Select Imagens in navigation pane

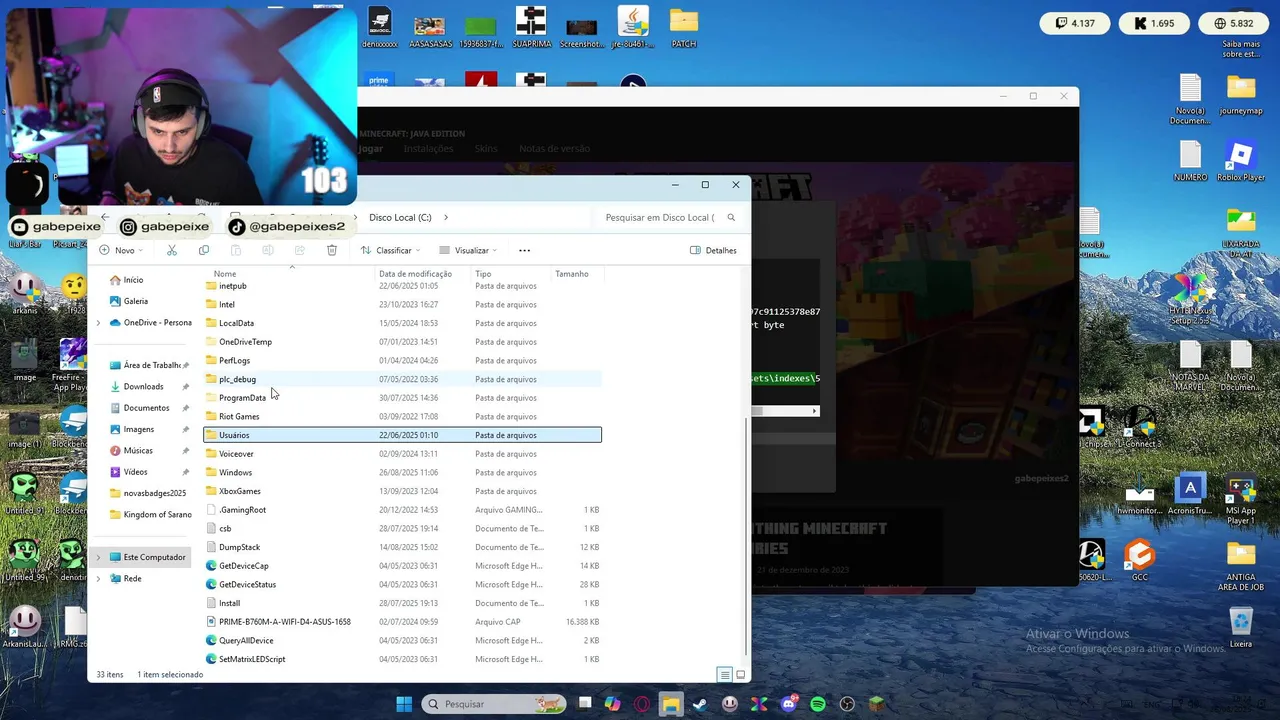139,429
